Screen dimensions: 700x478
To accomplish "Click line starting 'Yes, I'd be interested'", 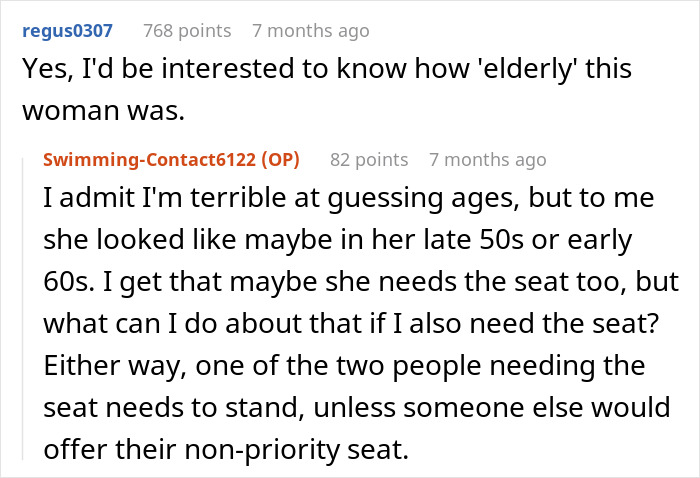I will [327, 72].
